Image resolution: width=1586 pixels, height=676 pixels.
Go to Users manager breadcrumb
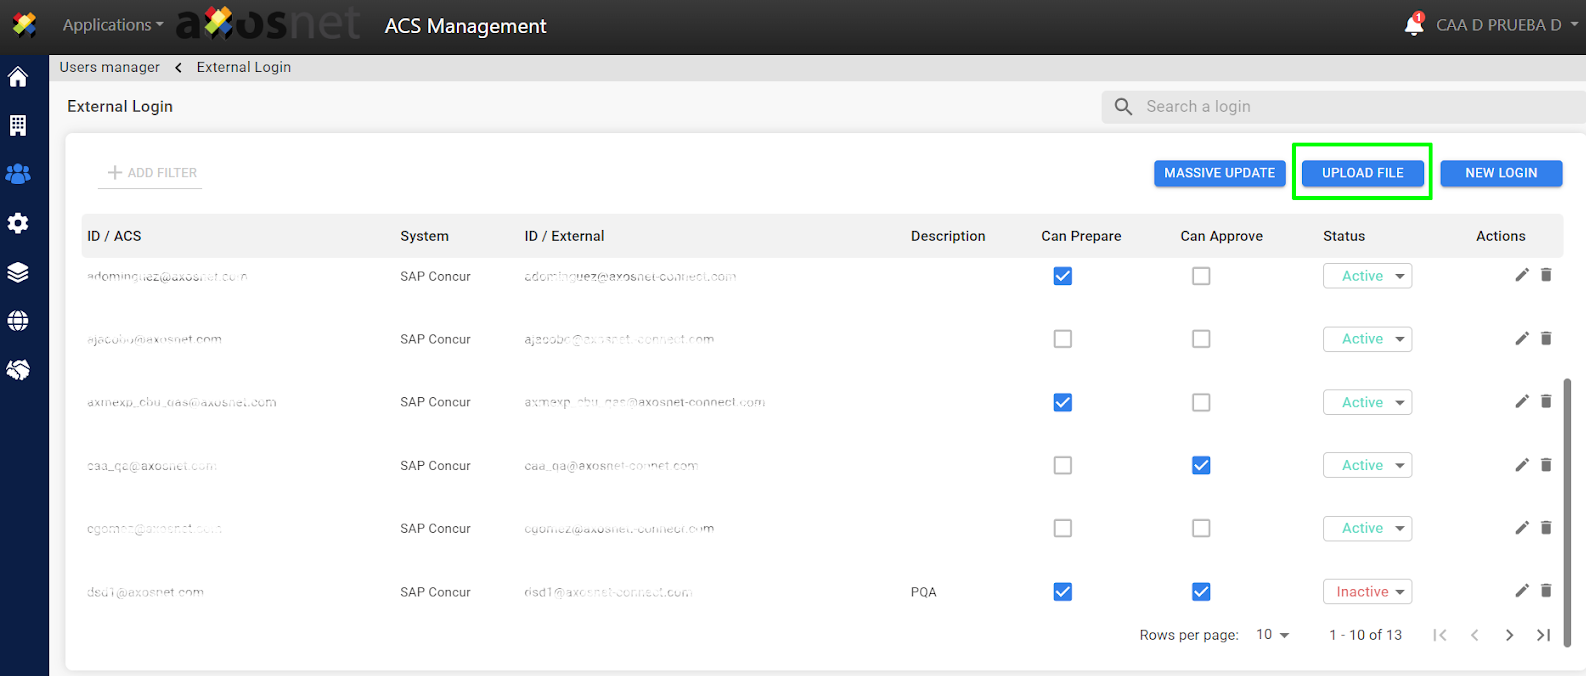click(109, 67)
